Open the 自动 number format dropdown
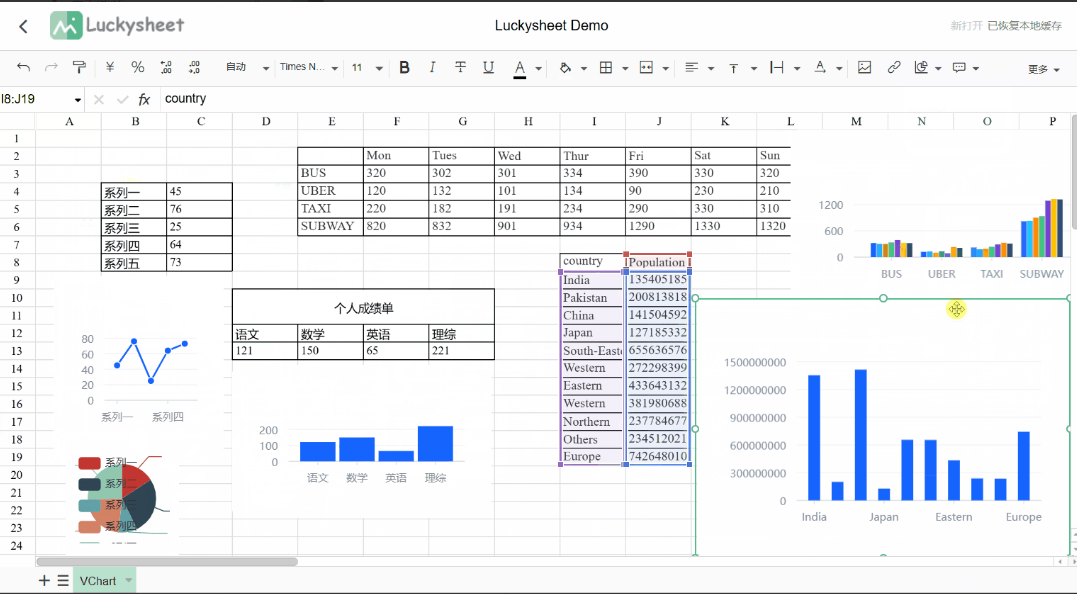The height and width of the screenshot is (594, 1077). [x=247, y=67]
